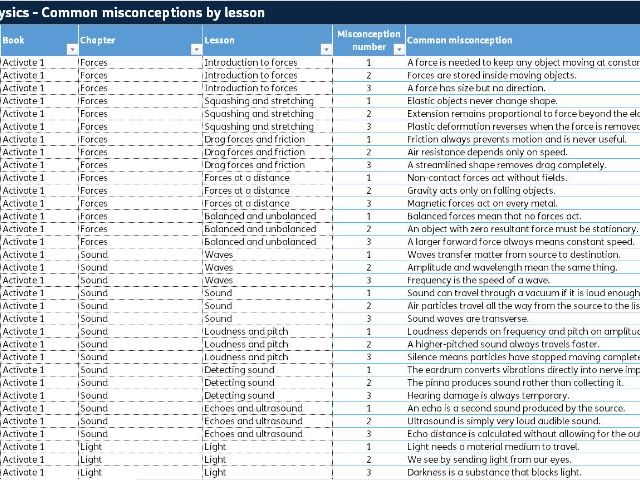Viewport: 640px width, 480px height.
Task: Select Book cell for 'Darkness is a substance' row
Action: (x=39, y=472)
